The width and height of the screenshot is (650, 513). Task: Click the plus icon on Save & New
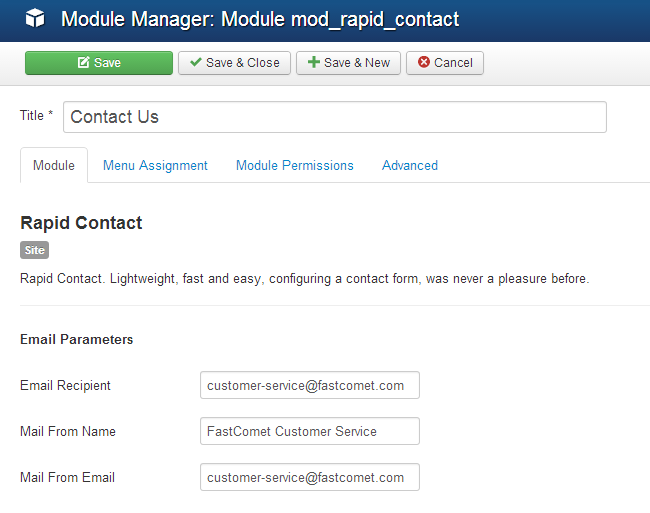tap(313, 63)
